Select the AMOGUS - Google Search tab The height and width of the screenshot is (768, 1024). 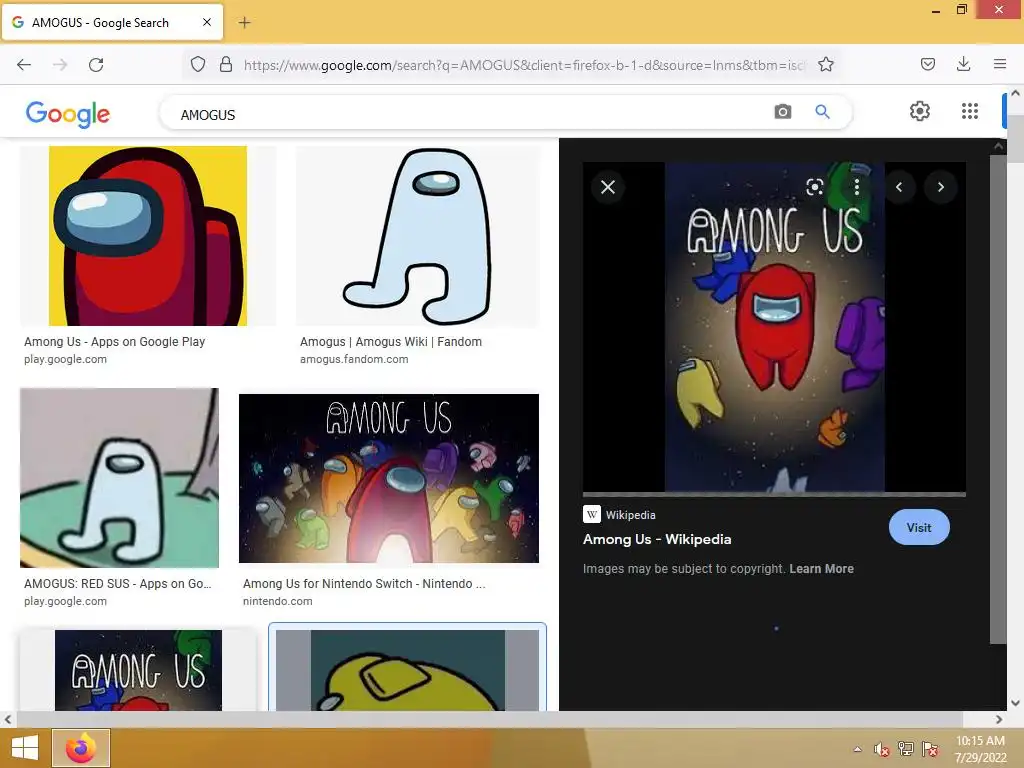click(112, 22)
